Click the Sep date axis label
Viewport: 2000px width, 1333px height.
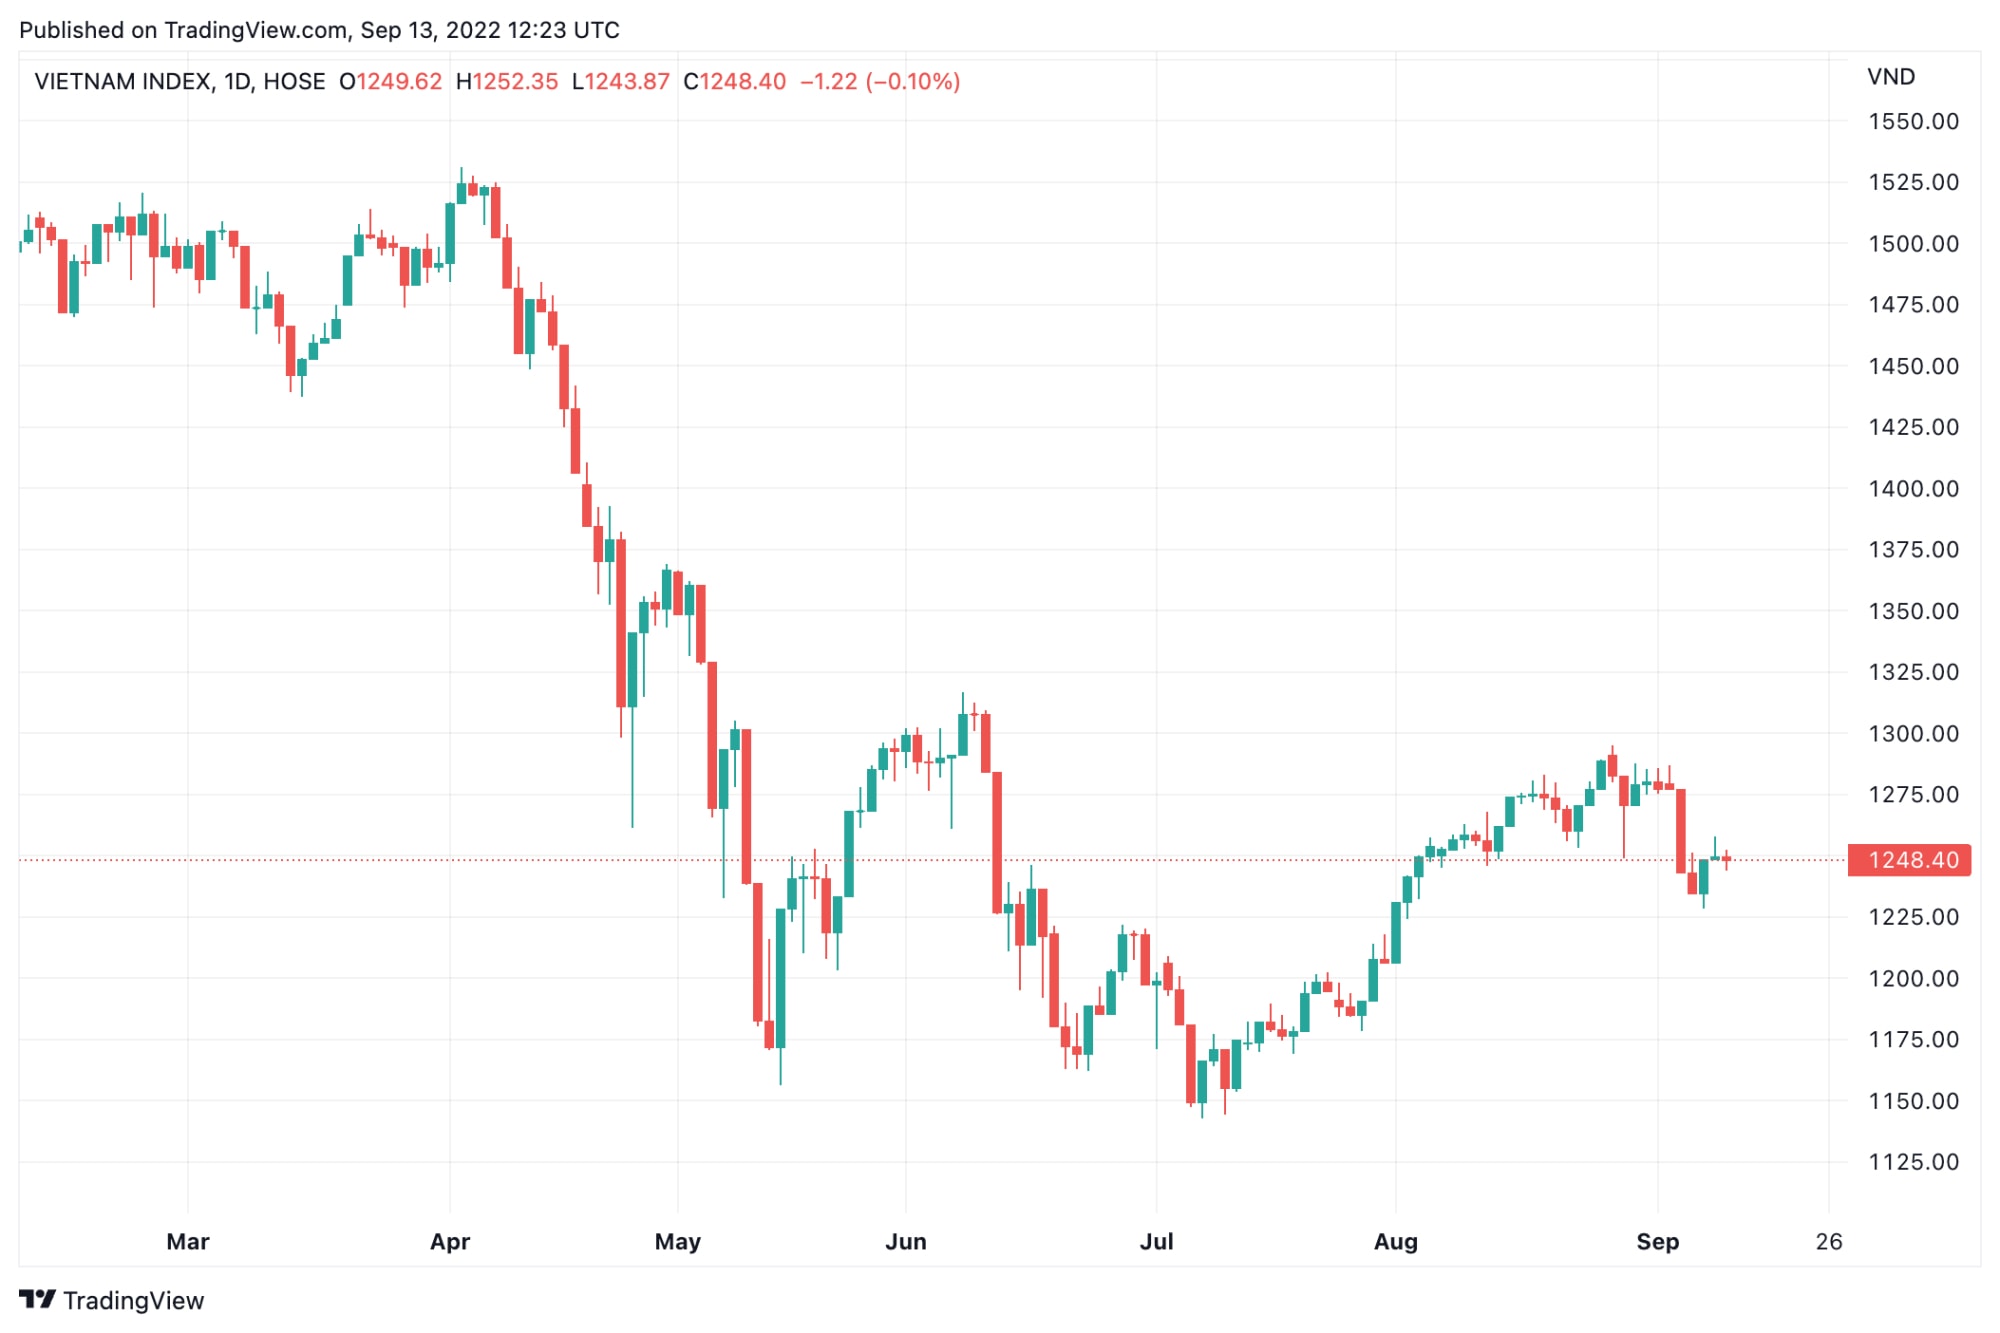pyautogui.click(x=1658, y=1241)
